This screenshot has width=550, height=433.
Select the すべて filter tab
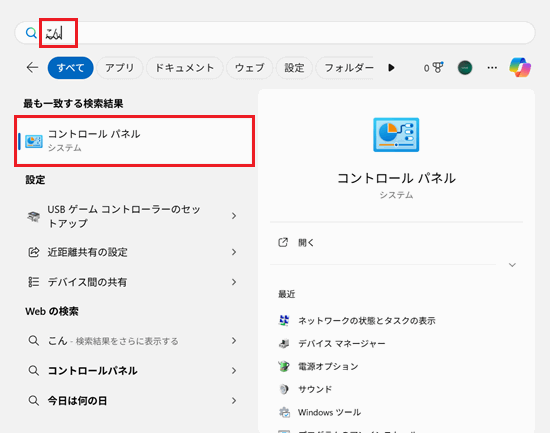coord(71,68)
